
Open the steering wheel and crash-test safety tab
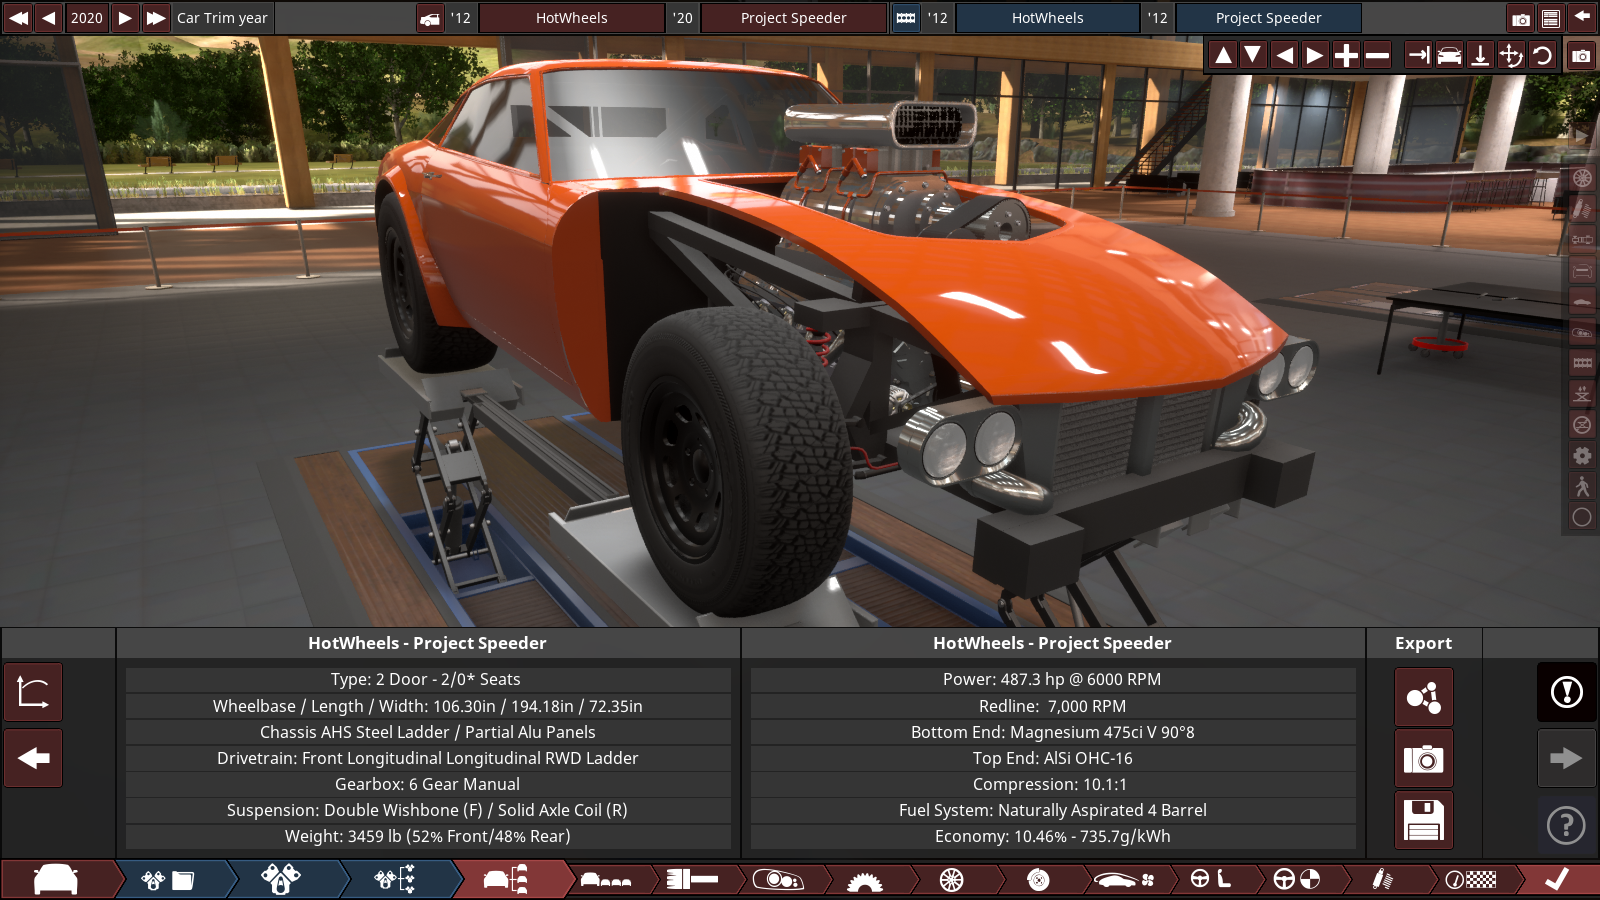[x=1297, y=880]
